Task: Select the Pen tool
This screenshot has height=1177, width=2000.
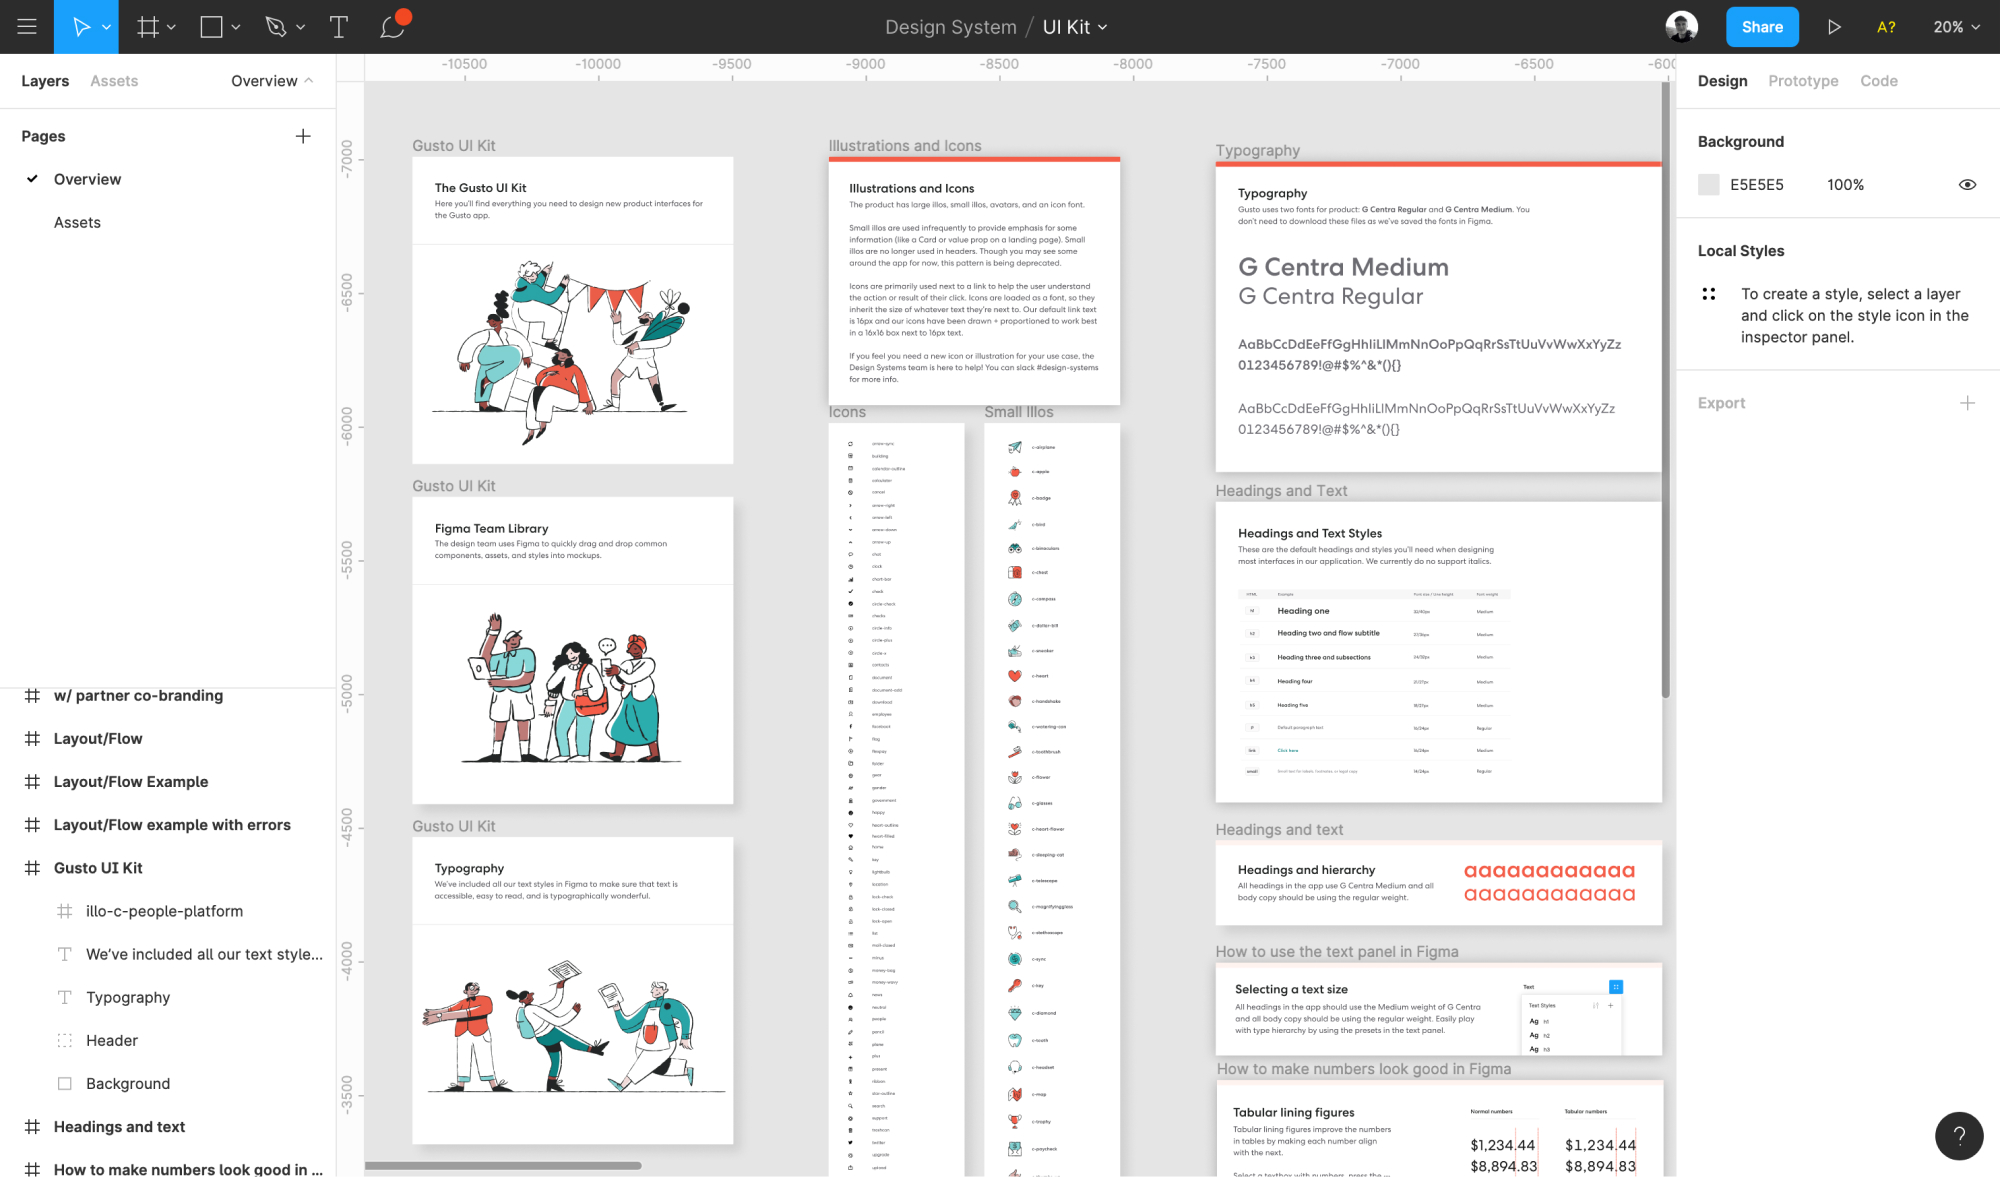Action: tap(276, 27)
